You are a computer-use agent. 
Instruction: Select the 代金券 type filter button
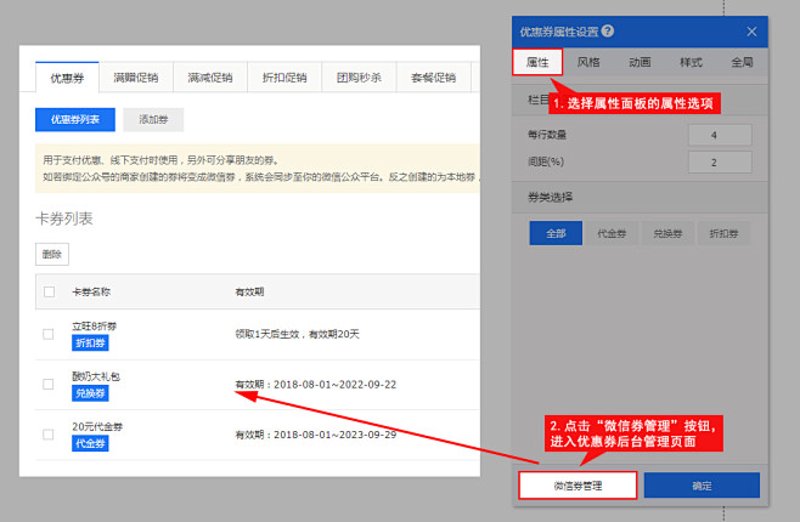point(611,233)
